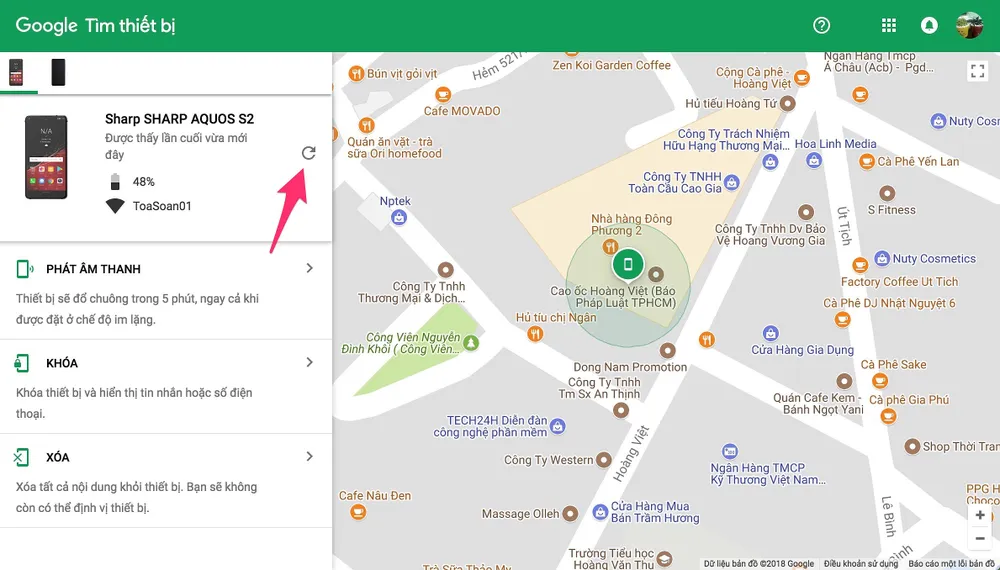Image resolution: width=1000 pixels, height=570 pixels.
Task: Click the KHÓA lock device icon
Action: [22, 363]
